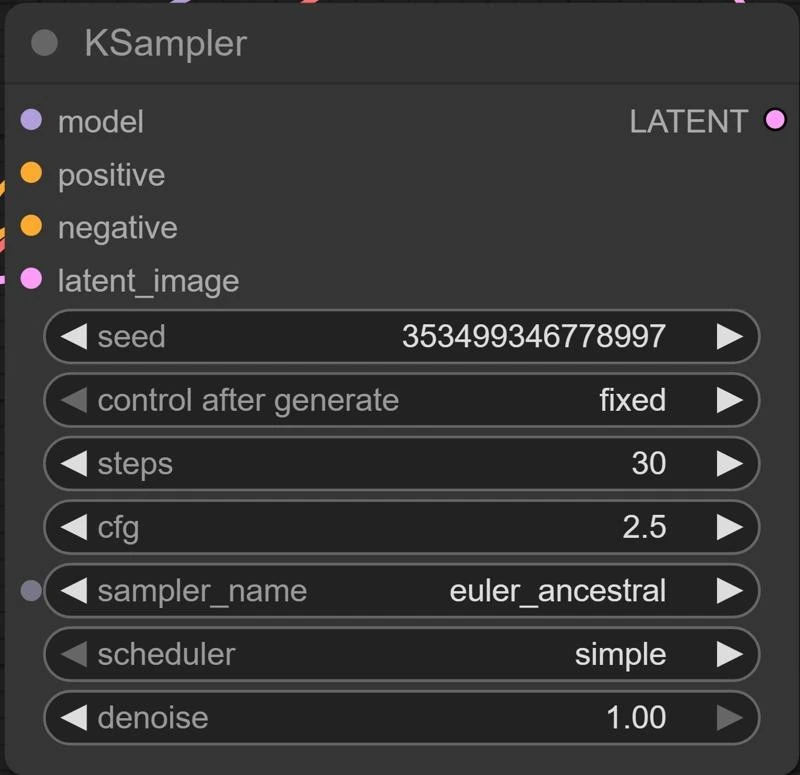Open the scheduler dropdown showing simple
Screen dimensions: 800x775
tap(400, 654)
